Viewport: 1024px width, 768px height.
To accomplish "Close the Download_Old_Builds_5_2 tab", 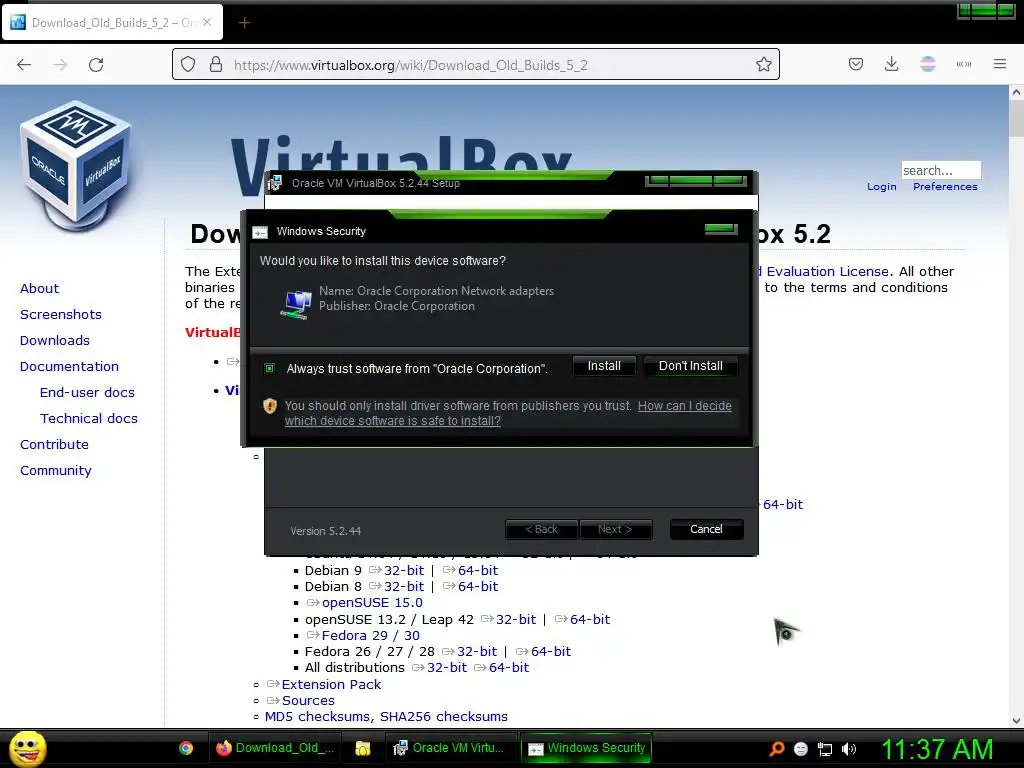I will [207, 22].
